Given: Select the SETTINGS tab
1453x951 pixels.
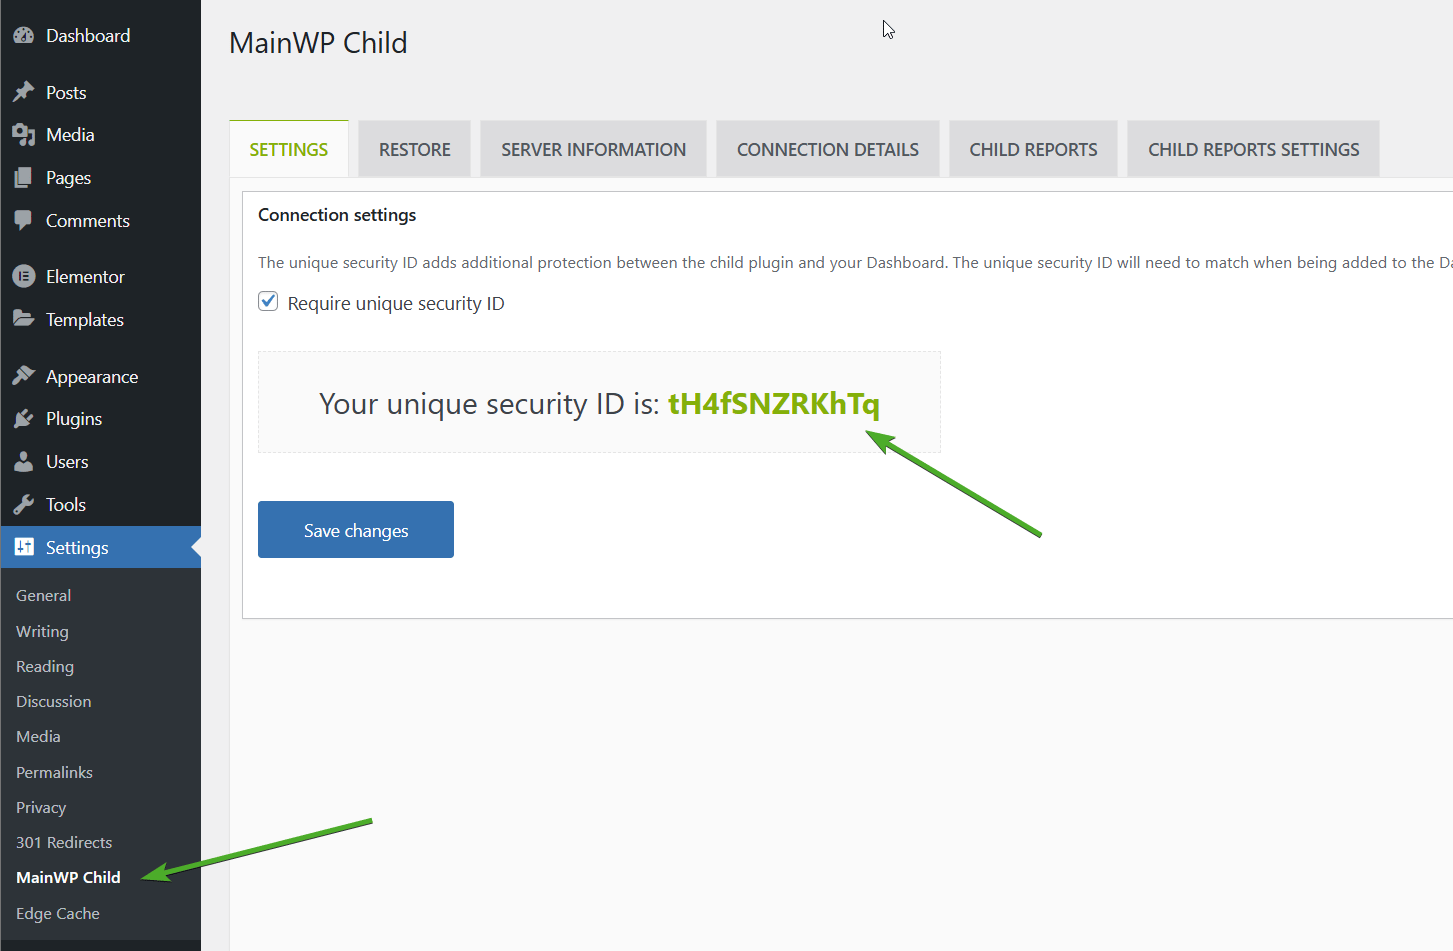Looking at the screenshot, I should (x=289, y=149).
